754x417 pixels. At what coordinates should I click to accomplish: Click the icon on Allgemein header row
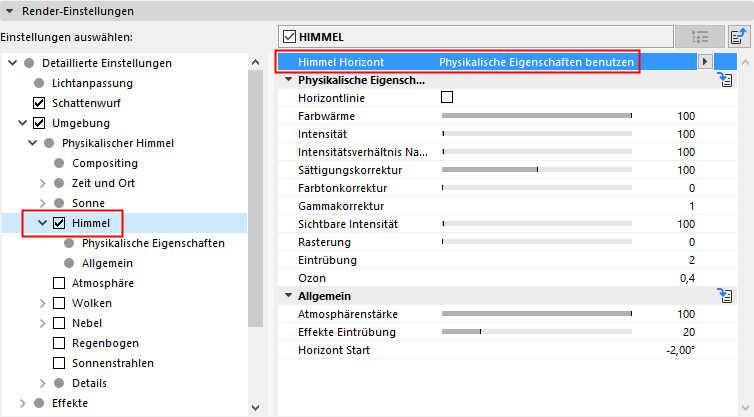click(x=727, y=296)
